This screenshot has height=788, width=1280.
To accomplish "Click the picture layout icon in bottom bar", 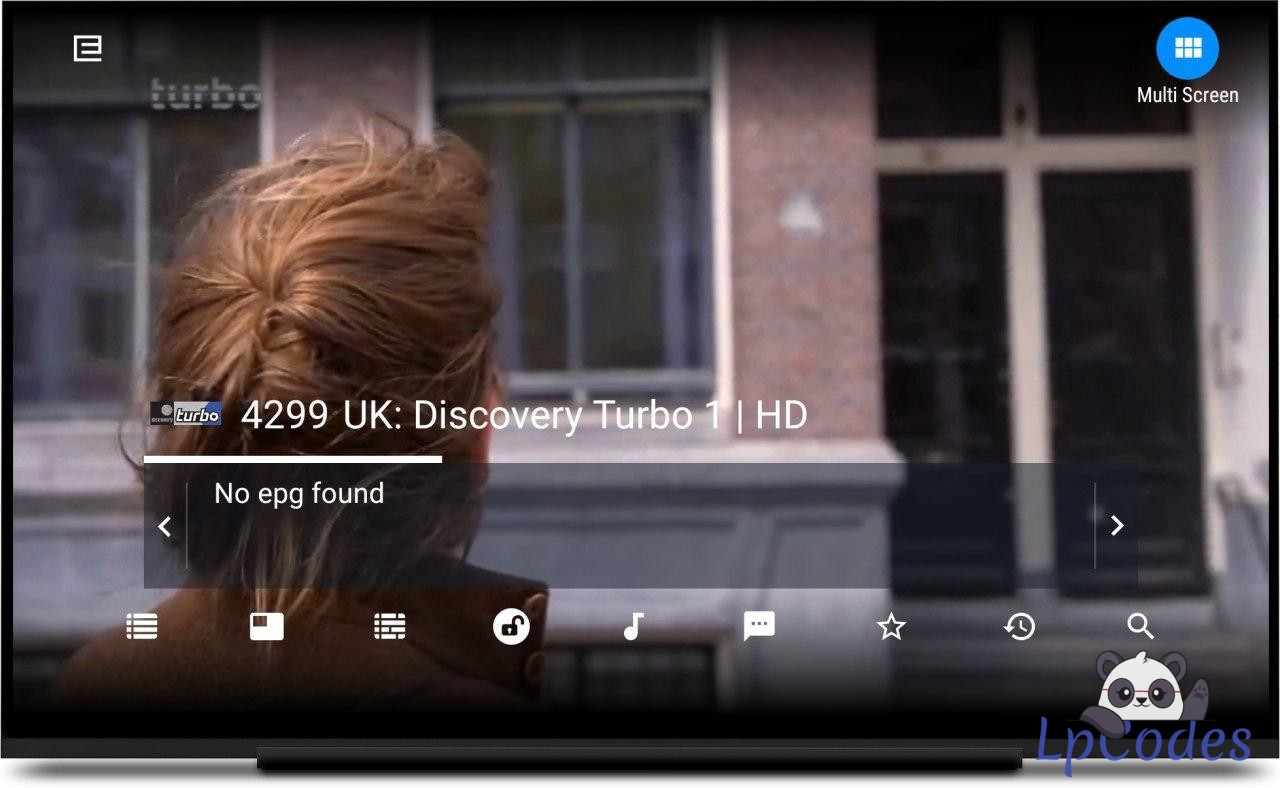I will [x=266, y=627].
